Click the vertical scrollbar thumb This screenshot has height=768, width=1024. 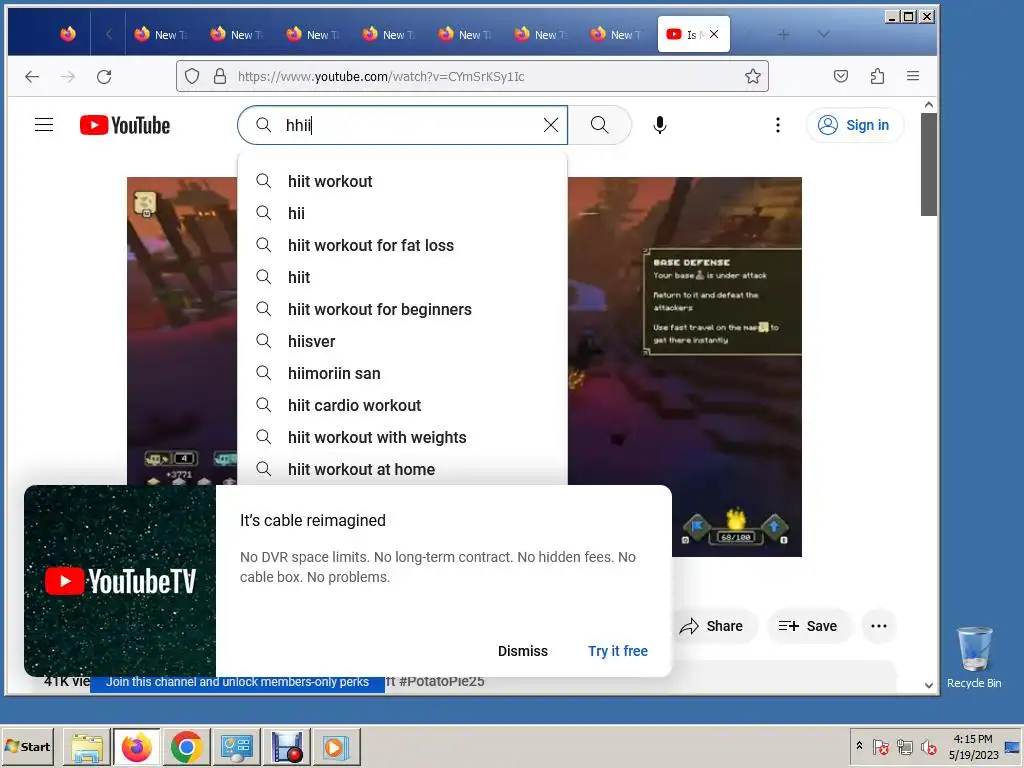(x=929, y=164)
